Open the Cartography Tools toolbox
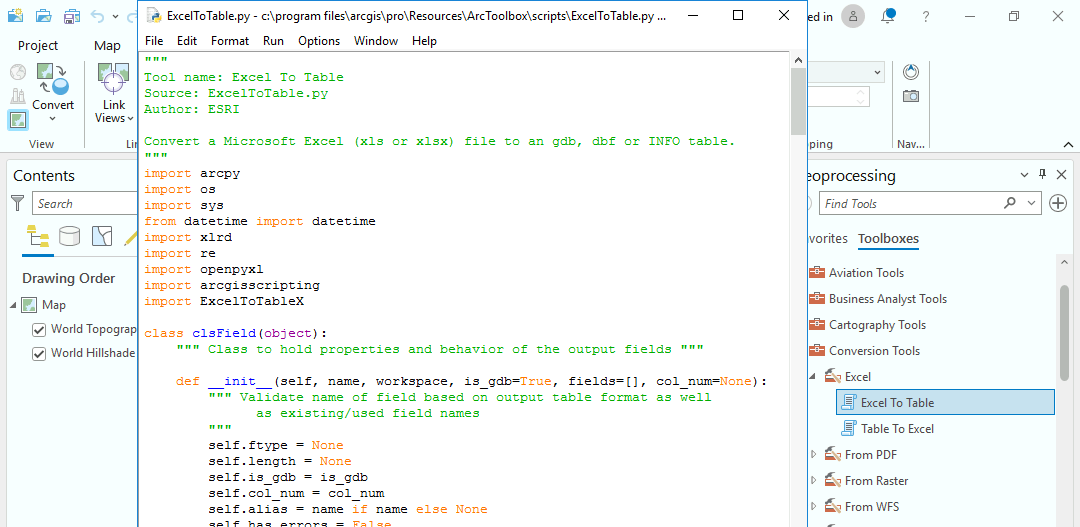This screenshot has width=1080, height=527. [x=878, y=324]
